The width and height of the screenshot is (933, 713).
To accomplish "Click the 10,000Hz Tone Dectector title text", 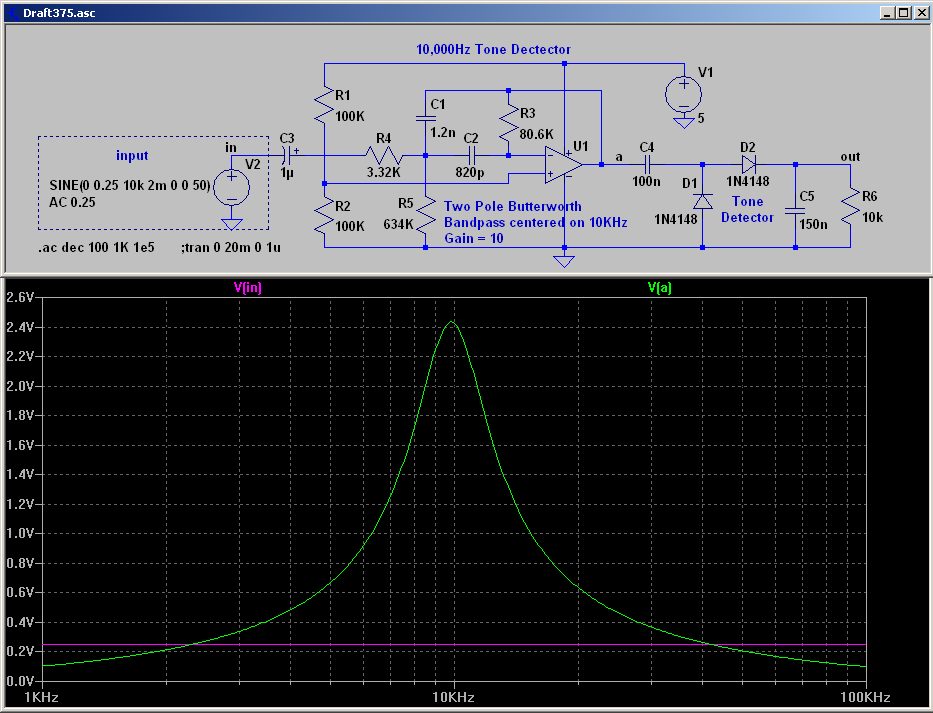I will coord(493,49).
